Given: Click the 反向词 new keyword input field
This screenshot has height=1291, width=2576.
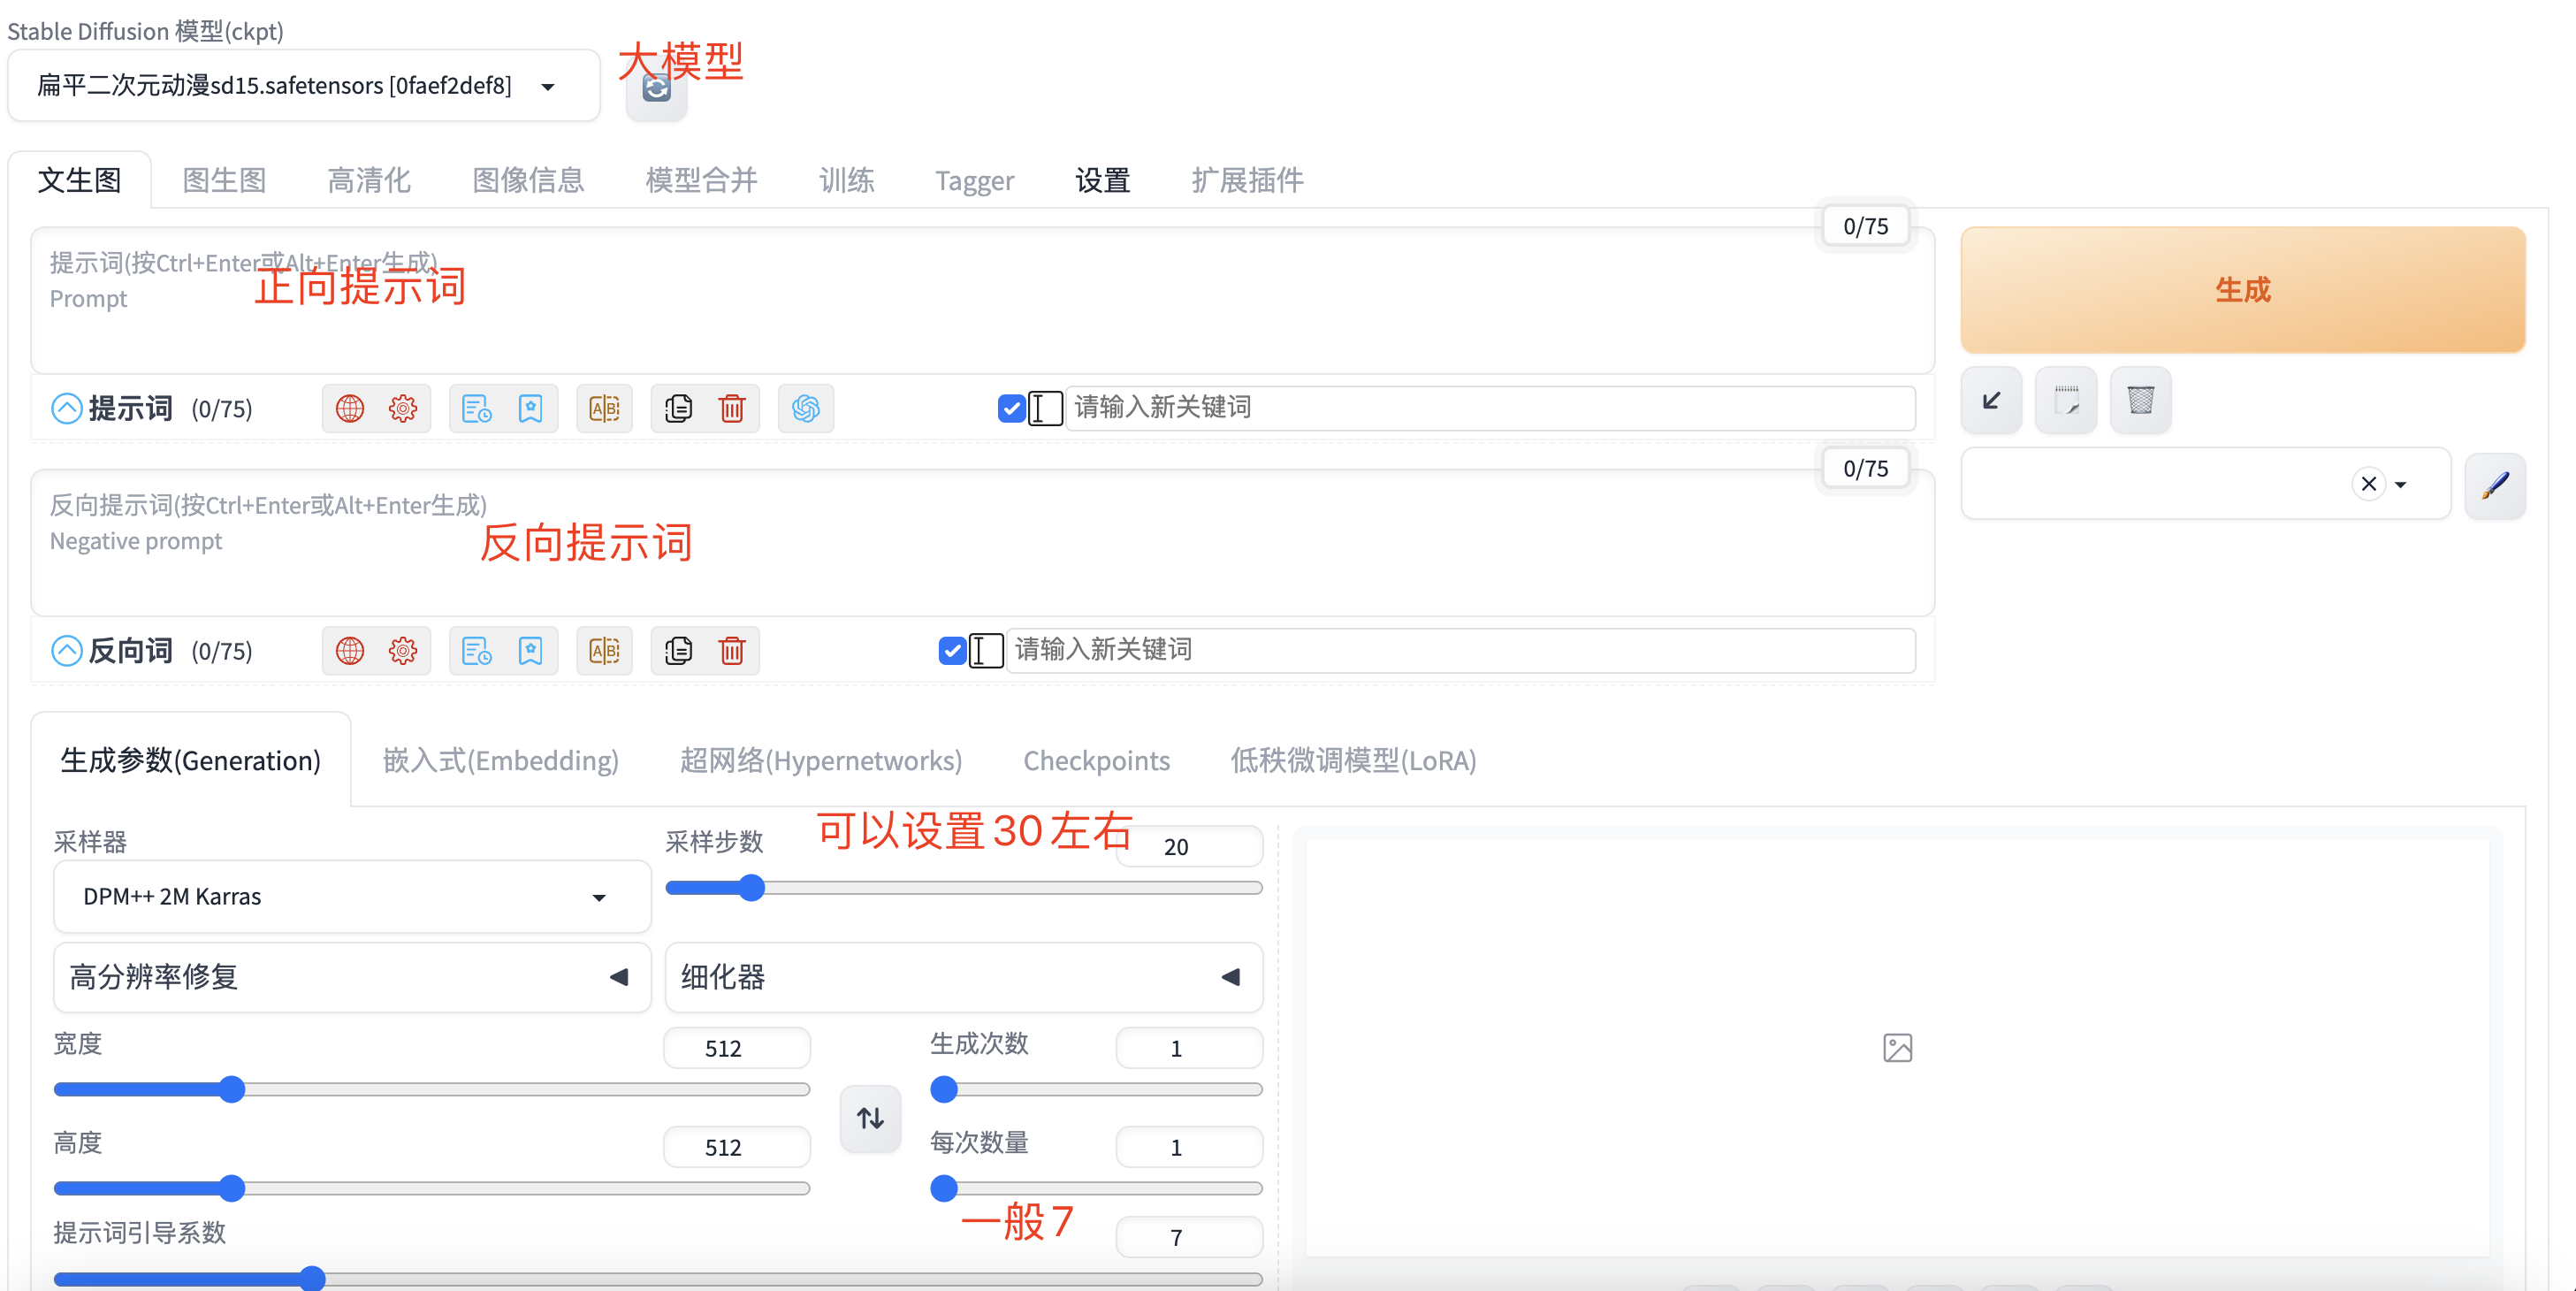Looking at the screenshot, I should coord(1460,650).
